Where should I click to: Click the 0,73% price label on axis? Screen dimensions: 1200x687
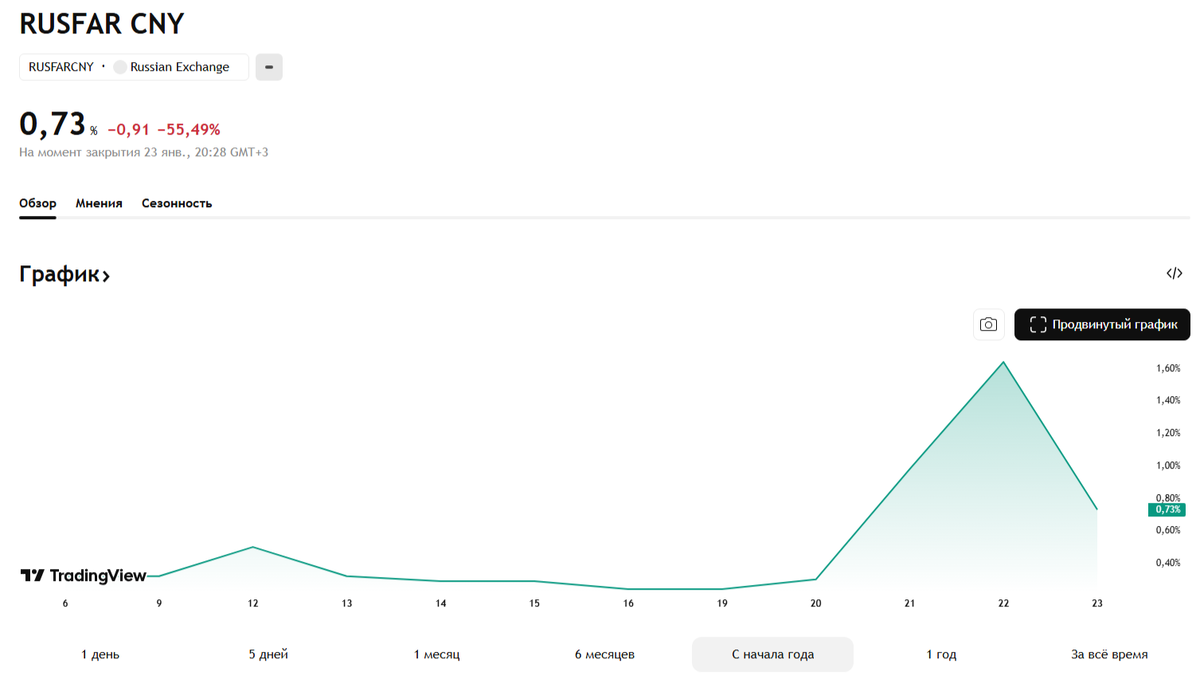pyautogui.click(x=1168, y=509)
